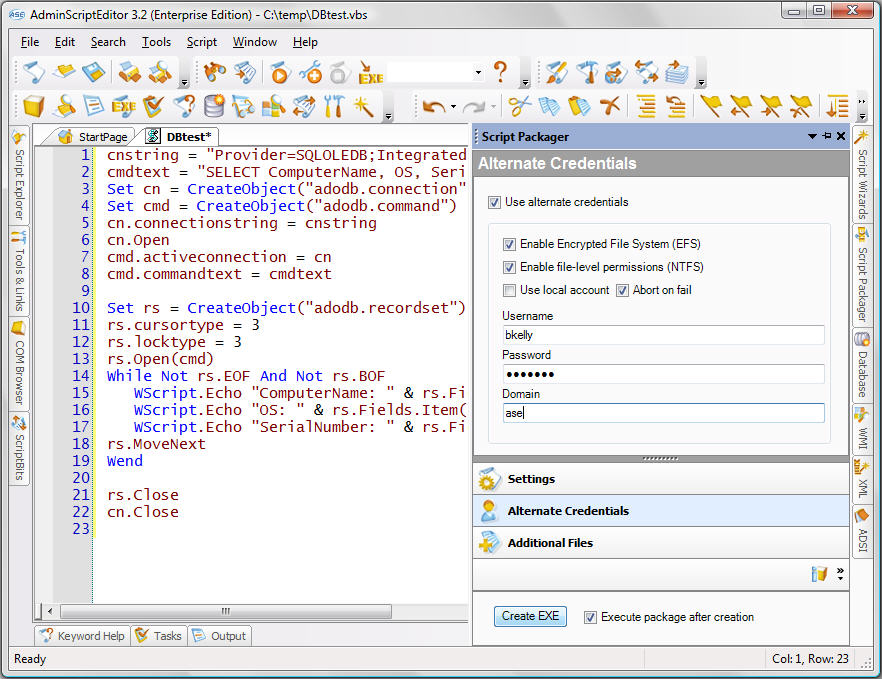Uncheck Use alternate credentials
Image resolution: width=882 pixels, height=679 pixels.
pyautogui.click(x=494, y=203)
